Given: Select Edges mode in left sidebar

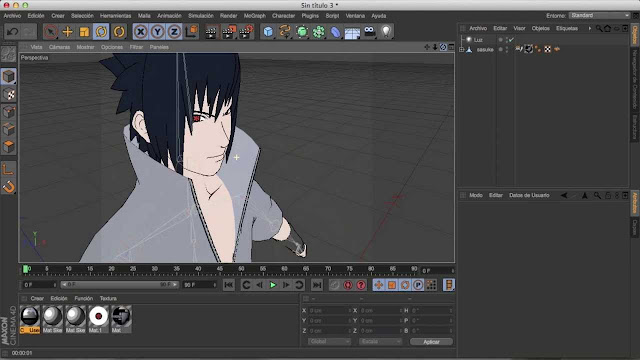Looking at the screenshot, I should pos(9,129).
